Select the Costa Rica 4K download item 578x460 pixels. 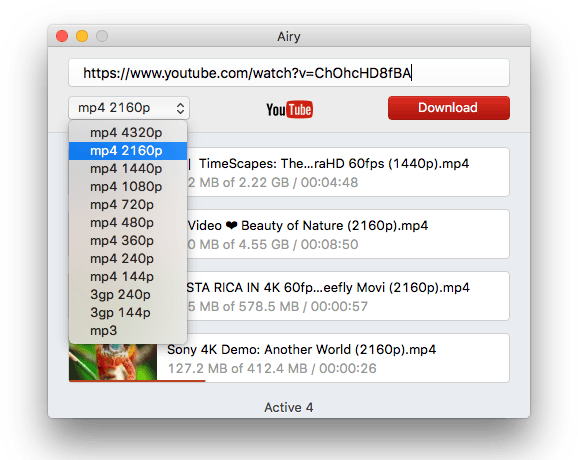click(348, 296)
